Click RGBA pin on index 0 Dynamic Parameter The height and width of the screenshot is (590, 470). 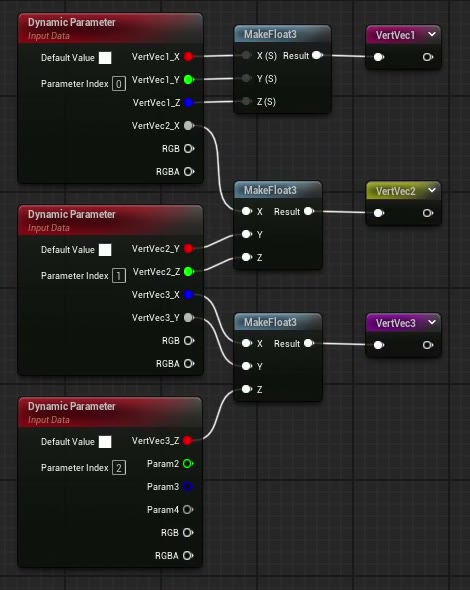click(189, 172)
